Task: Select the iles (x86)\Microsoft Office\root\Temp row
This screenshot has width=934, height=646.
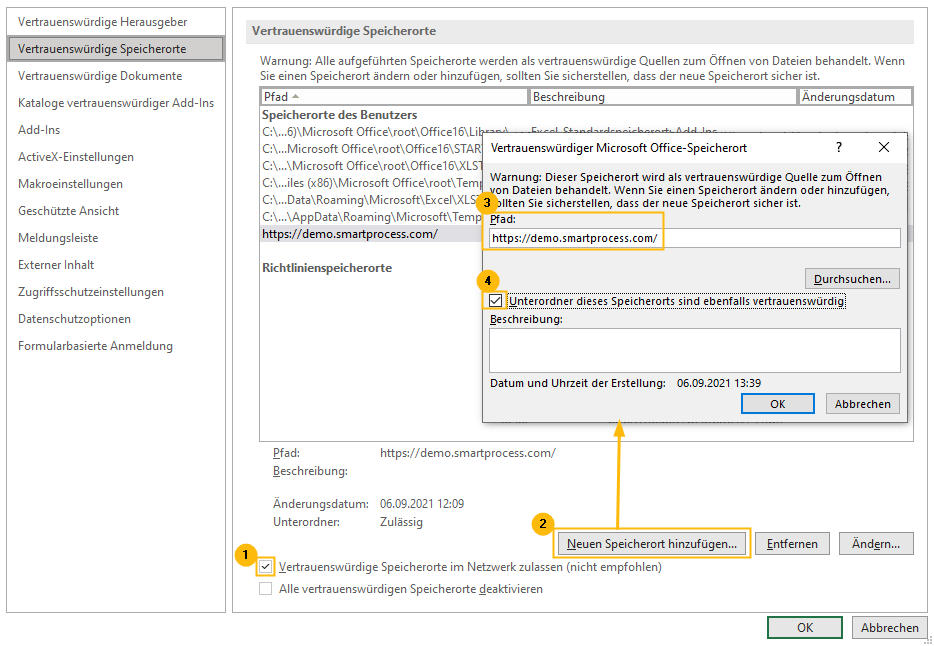Action: click(371, 183)
